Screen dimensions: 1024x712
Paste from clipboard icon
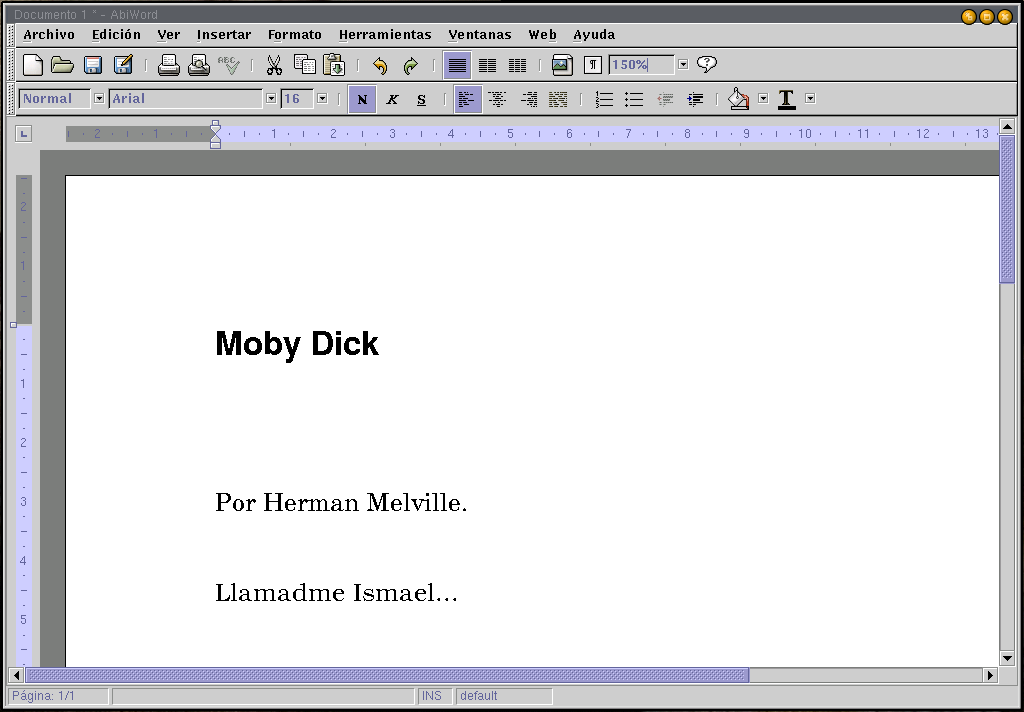tap(334, 65)
